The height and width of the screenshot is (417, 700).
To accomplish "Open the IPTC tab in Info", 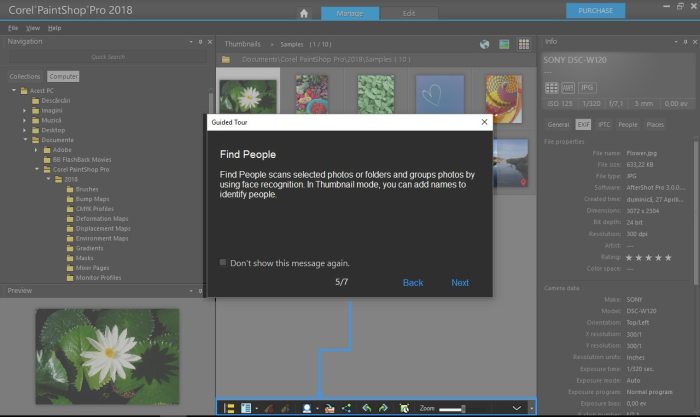I will (x=604, y=125).
